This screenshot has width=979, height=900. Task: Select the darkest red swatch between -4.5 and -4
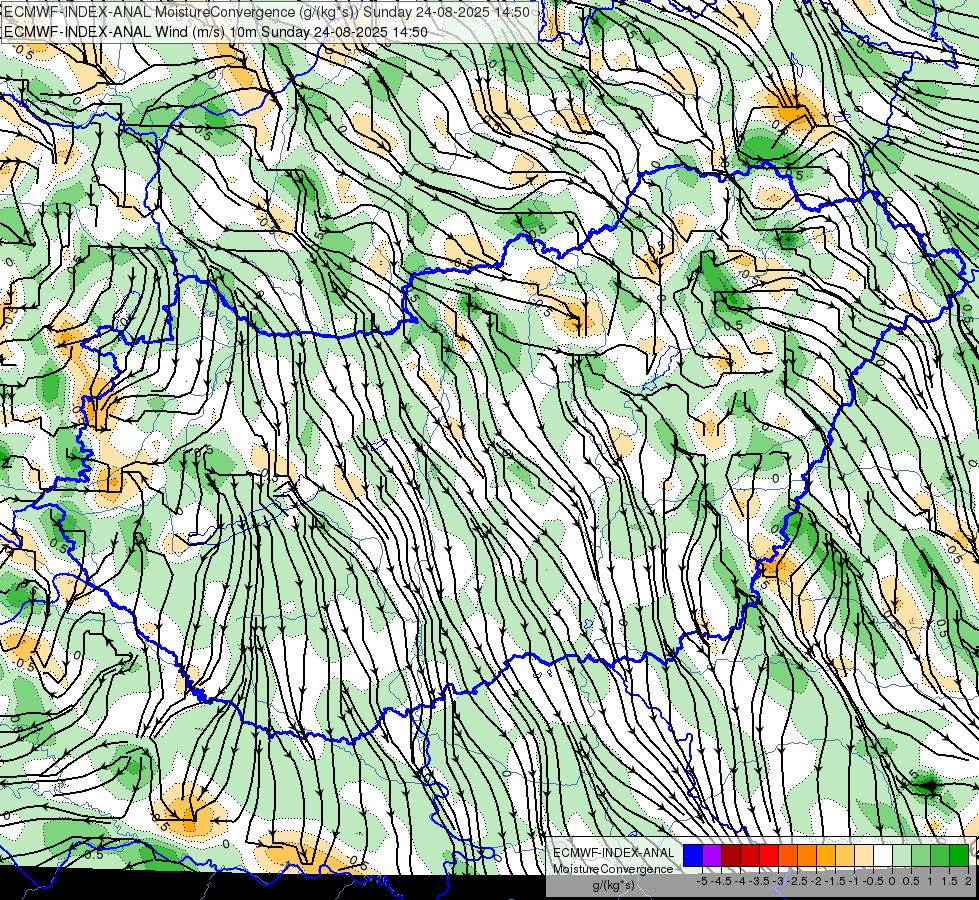click(x=731, y=855)
